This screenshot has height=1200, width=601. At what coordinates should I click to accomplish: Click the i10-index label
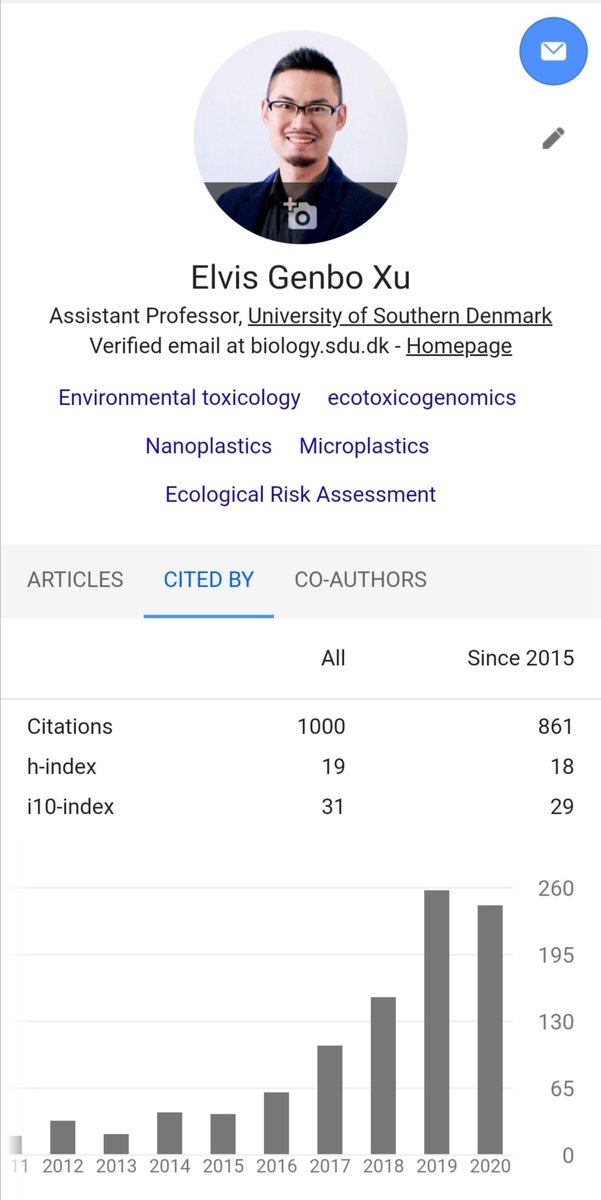point(70,806)
